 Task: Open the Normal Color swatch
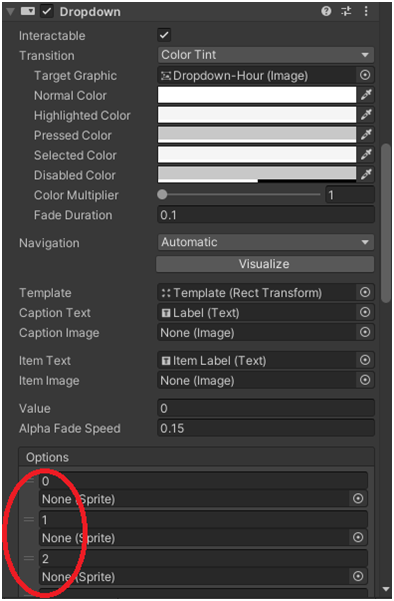click(257, 95)
